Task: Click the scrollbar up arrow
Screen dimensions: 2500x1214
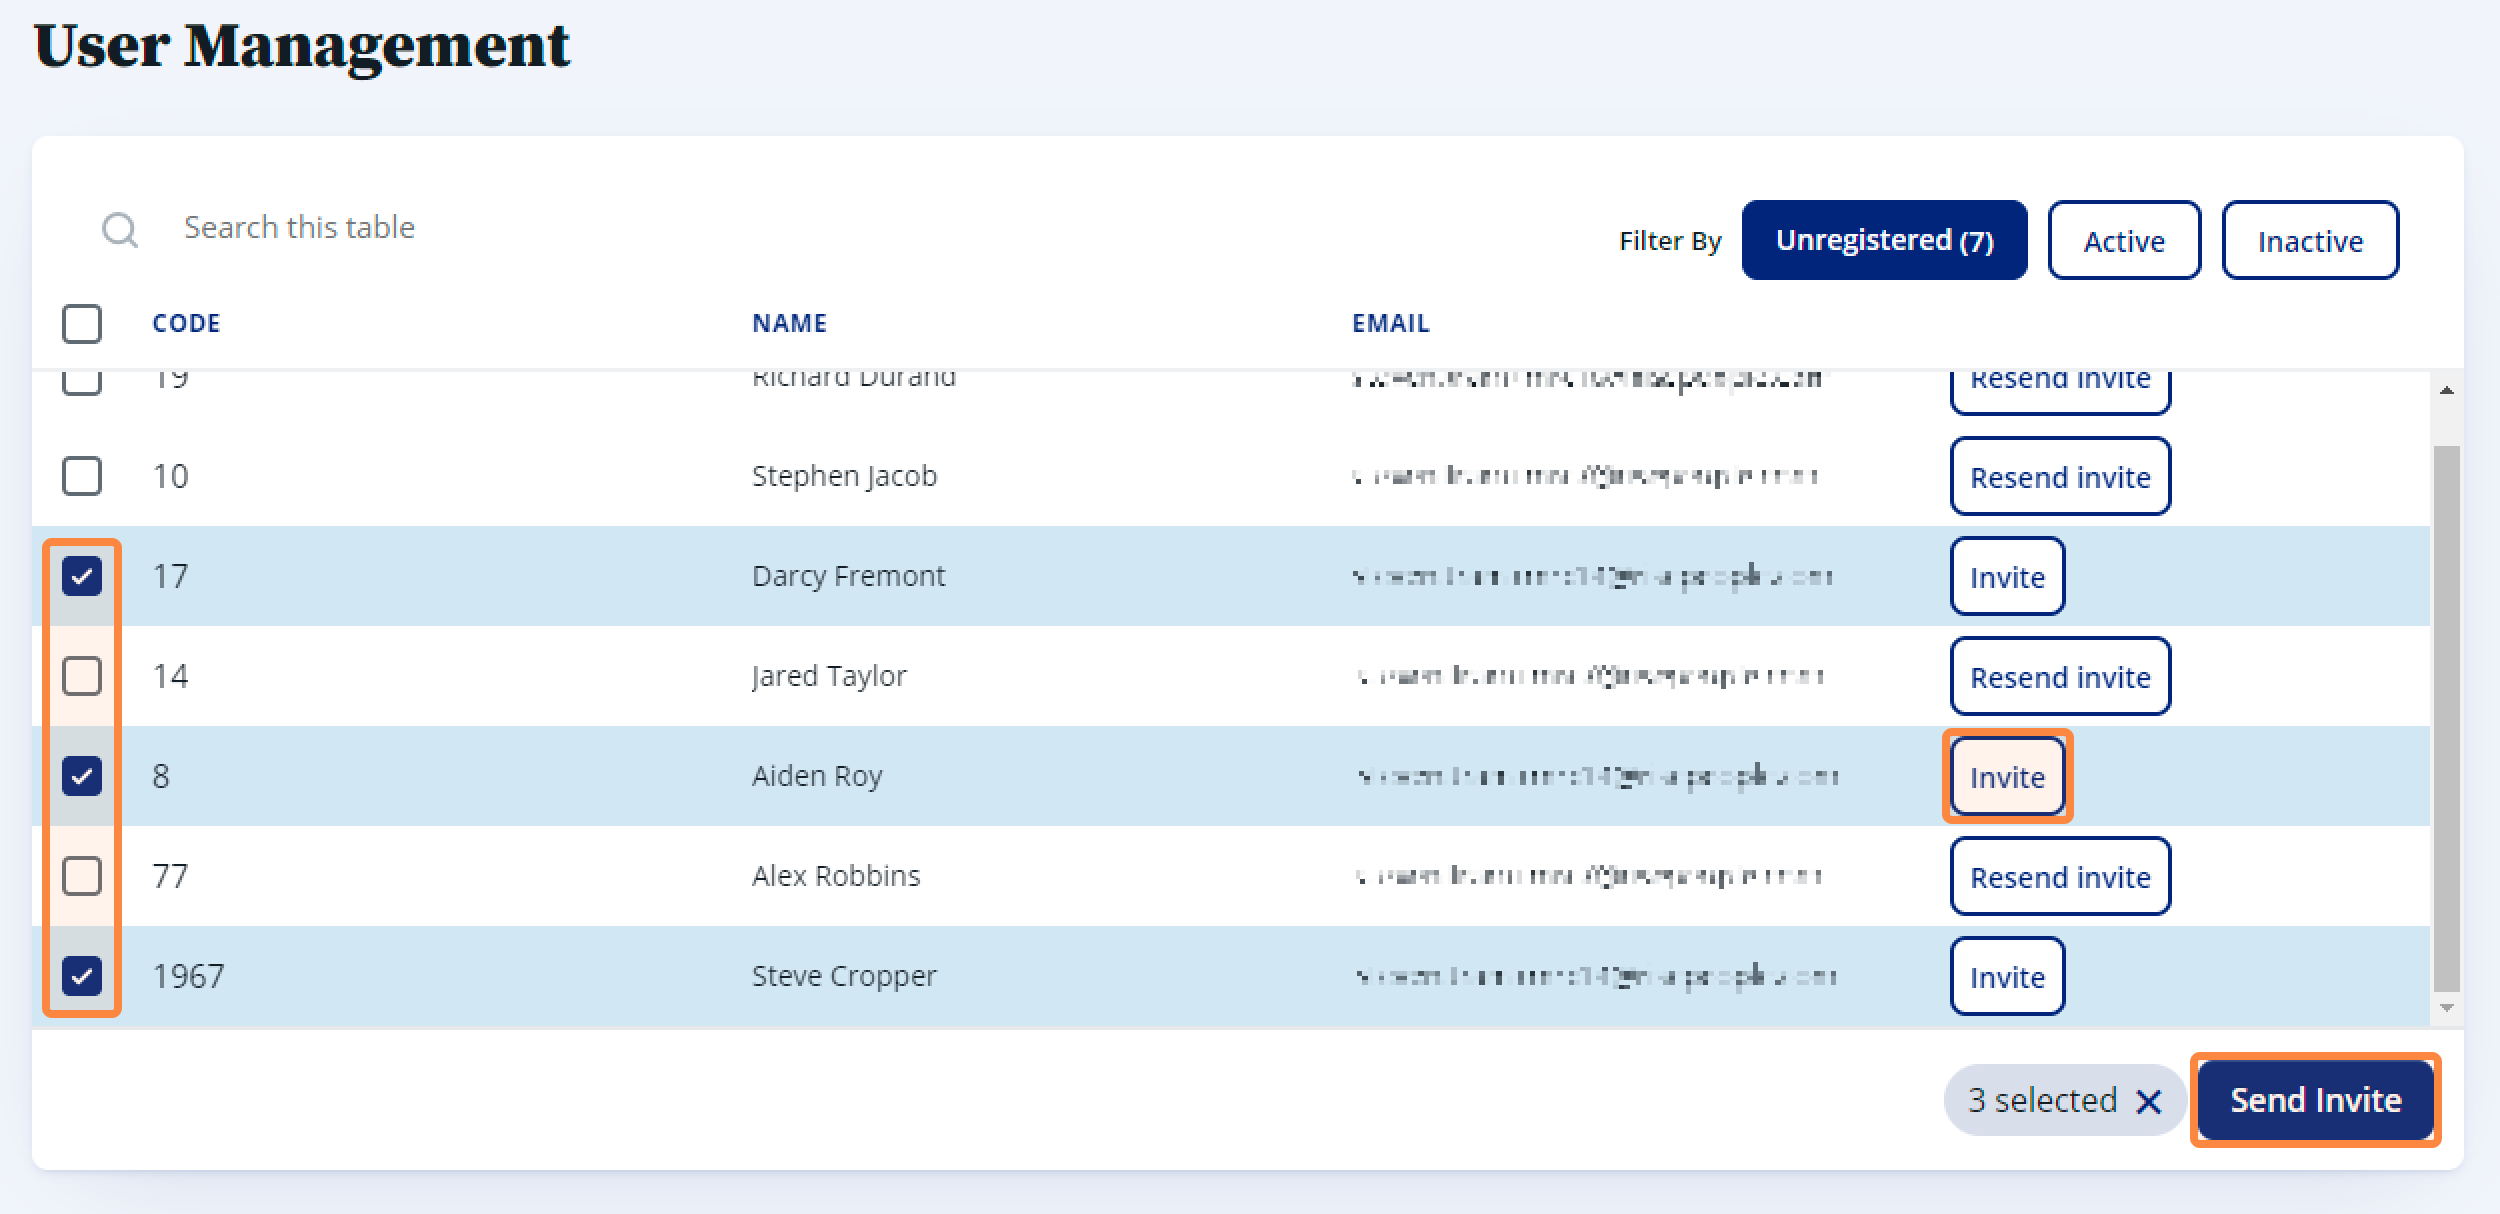Action: [x=2446, y=391]
